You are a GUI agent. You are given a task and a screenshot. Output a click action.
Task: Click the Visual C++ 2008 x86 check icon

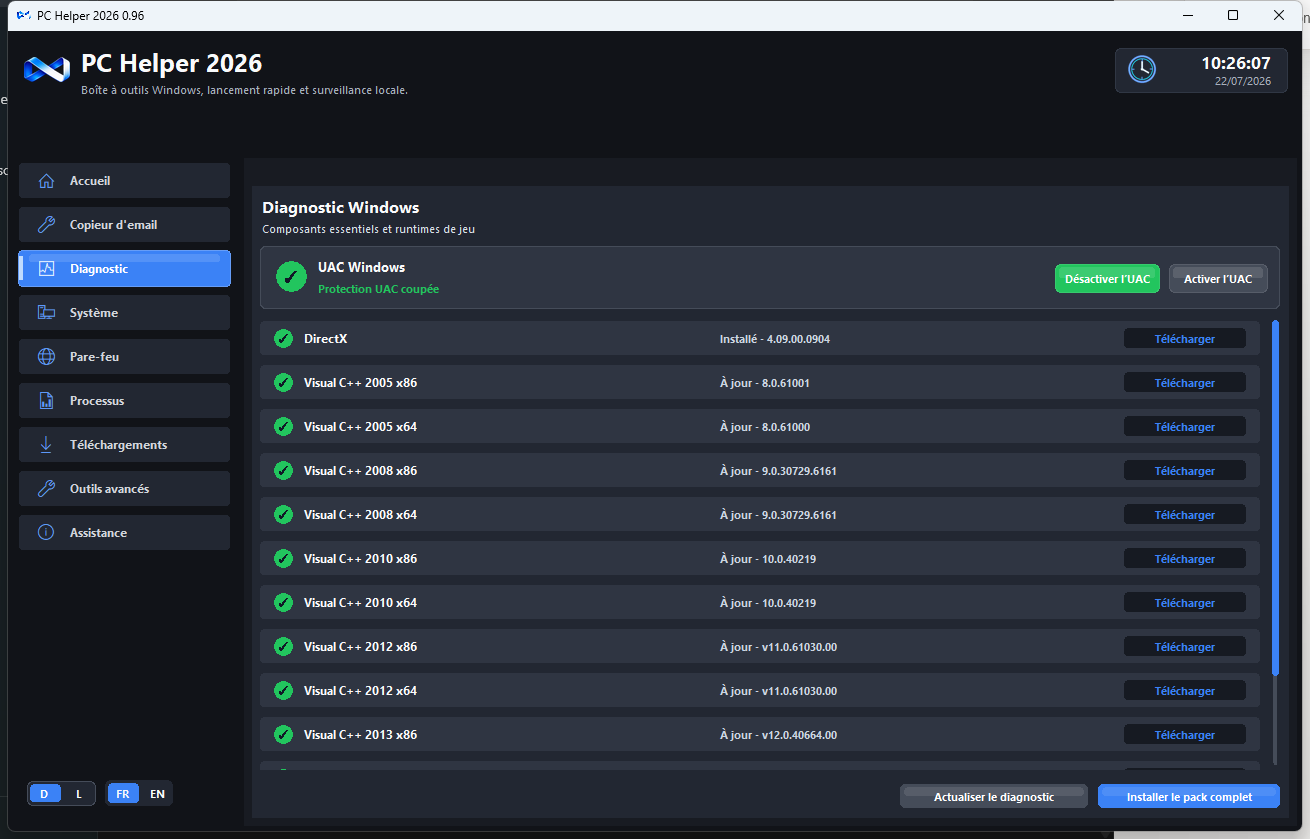point(283,470)
